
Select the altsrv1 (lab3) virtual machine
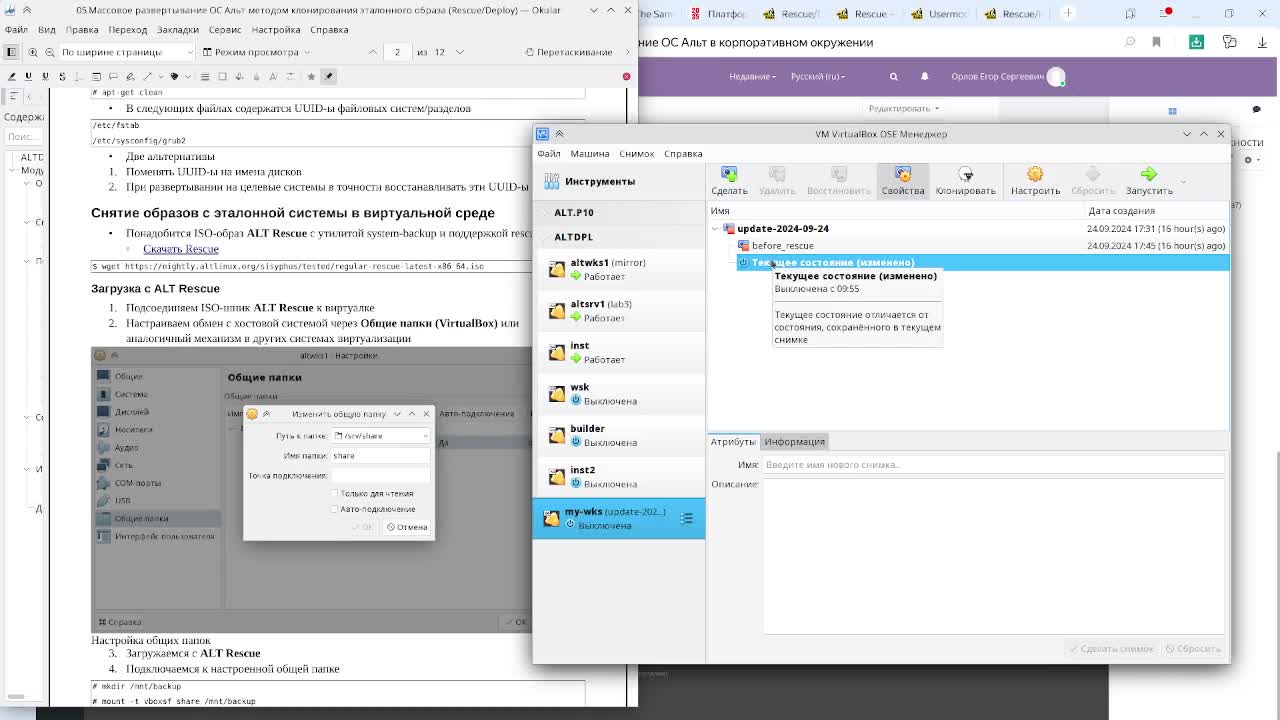[619, 311]
